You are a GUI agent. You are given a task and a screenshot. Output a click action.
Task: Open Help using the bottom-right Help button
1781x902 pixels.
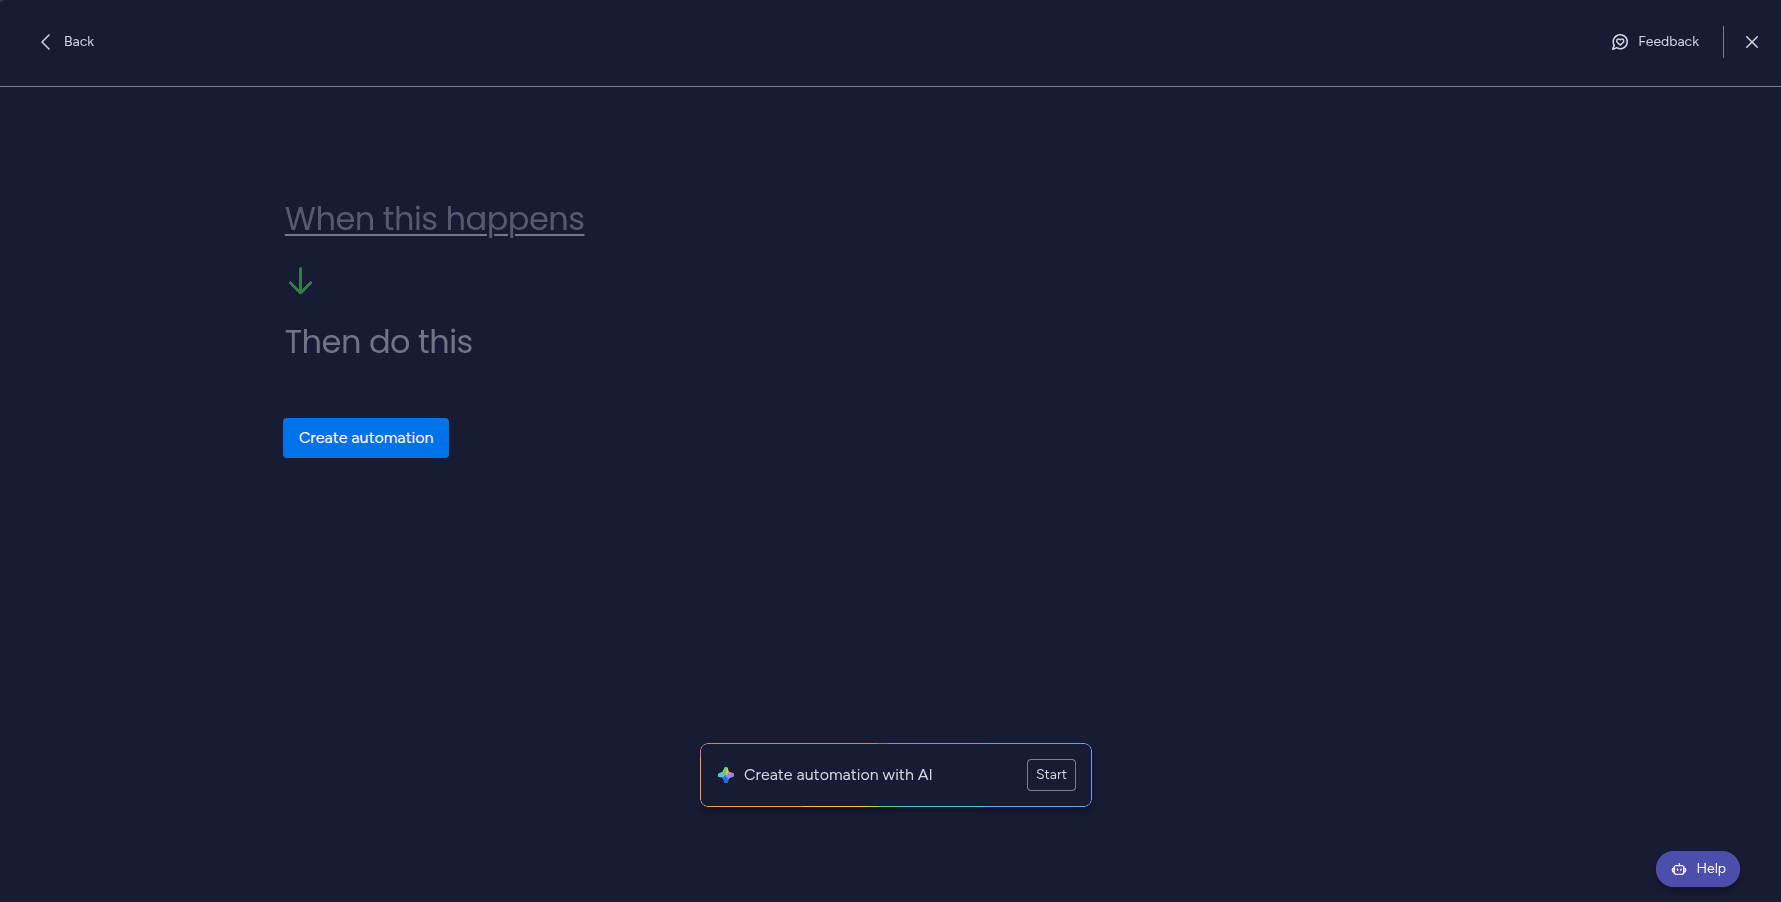point(1697,869)
